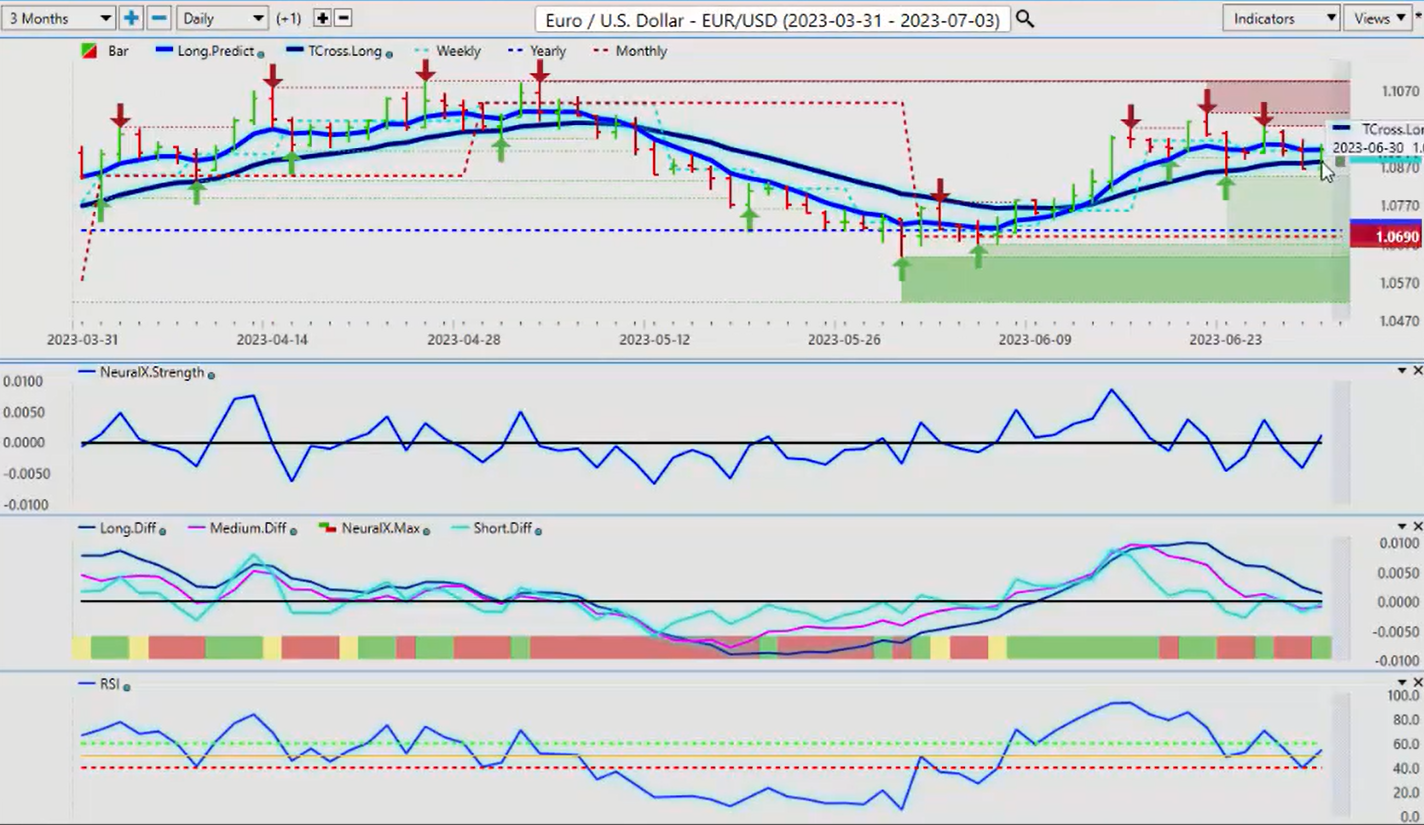Click the 2023-04-28 date axis label
The width and height of the screenshot is (1424, 825).
tap(462, 340)
